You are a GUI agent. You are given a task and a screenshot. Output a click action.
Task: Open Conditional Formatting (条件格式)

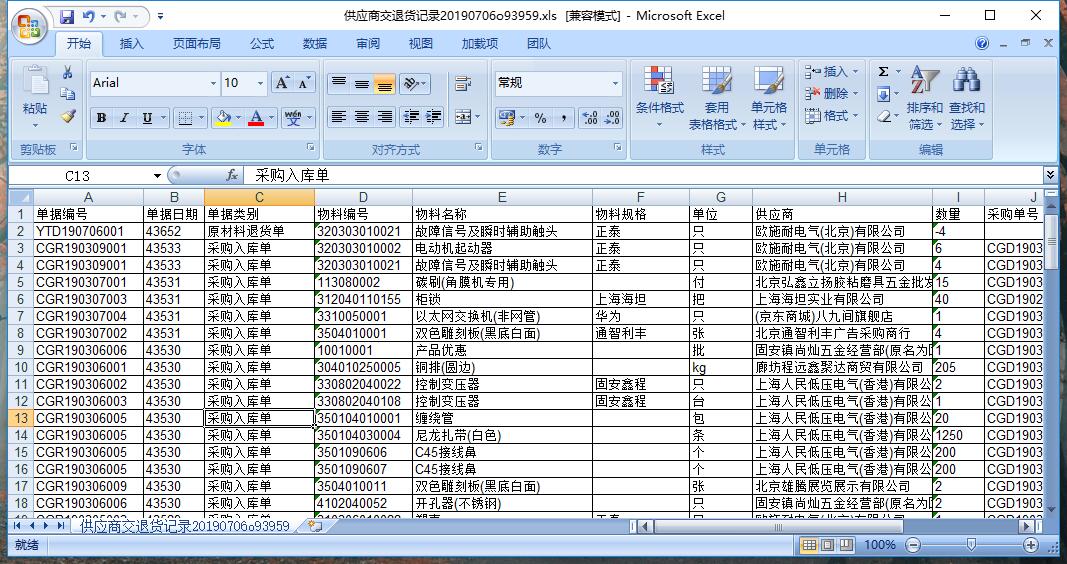(x=659, y=100)
